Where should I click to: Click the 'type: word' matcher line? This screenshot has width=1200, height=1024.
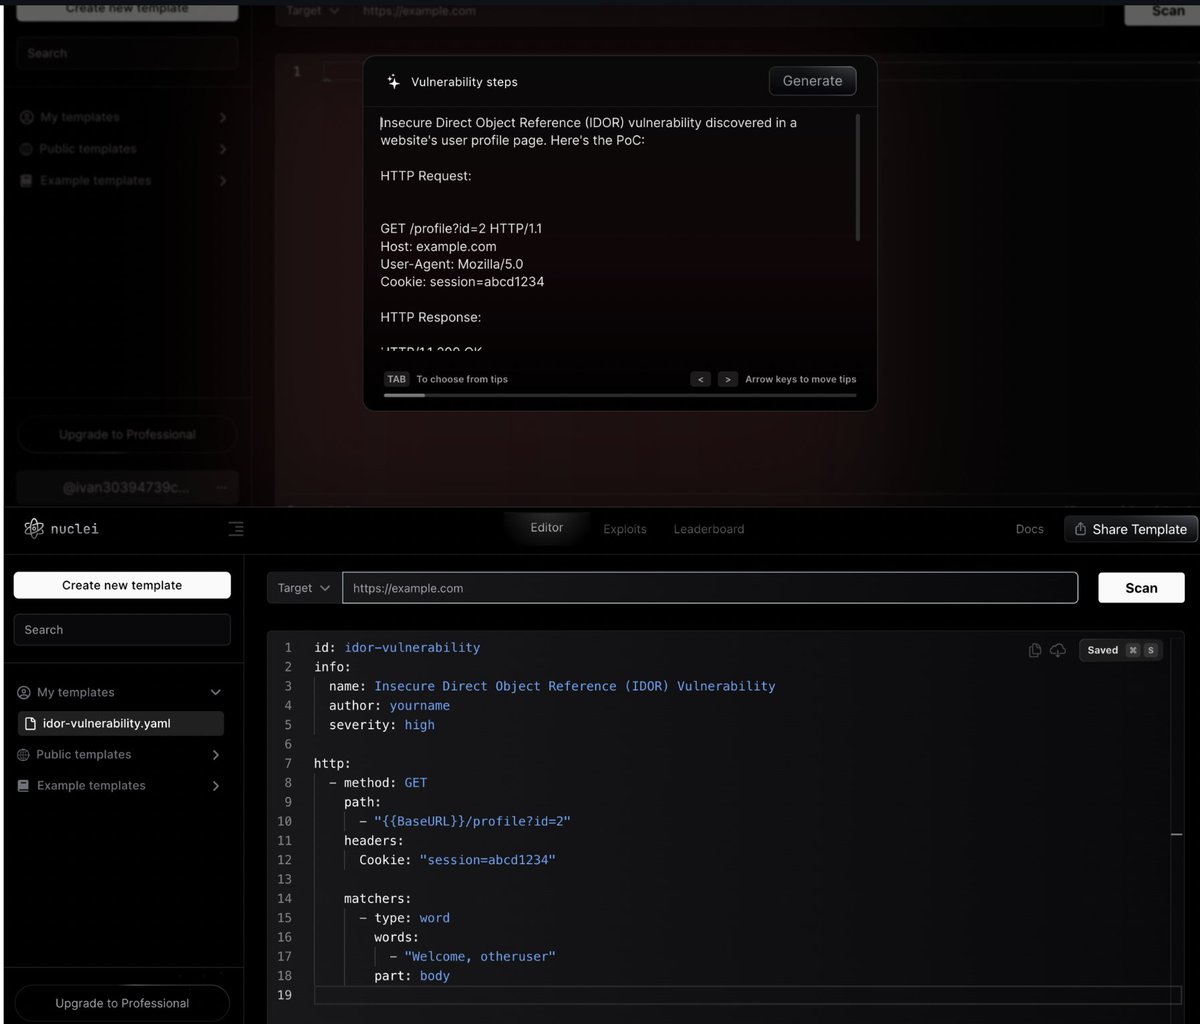pyautogui.click(x=405, y=918)
